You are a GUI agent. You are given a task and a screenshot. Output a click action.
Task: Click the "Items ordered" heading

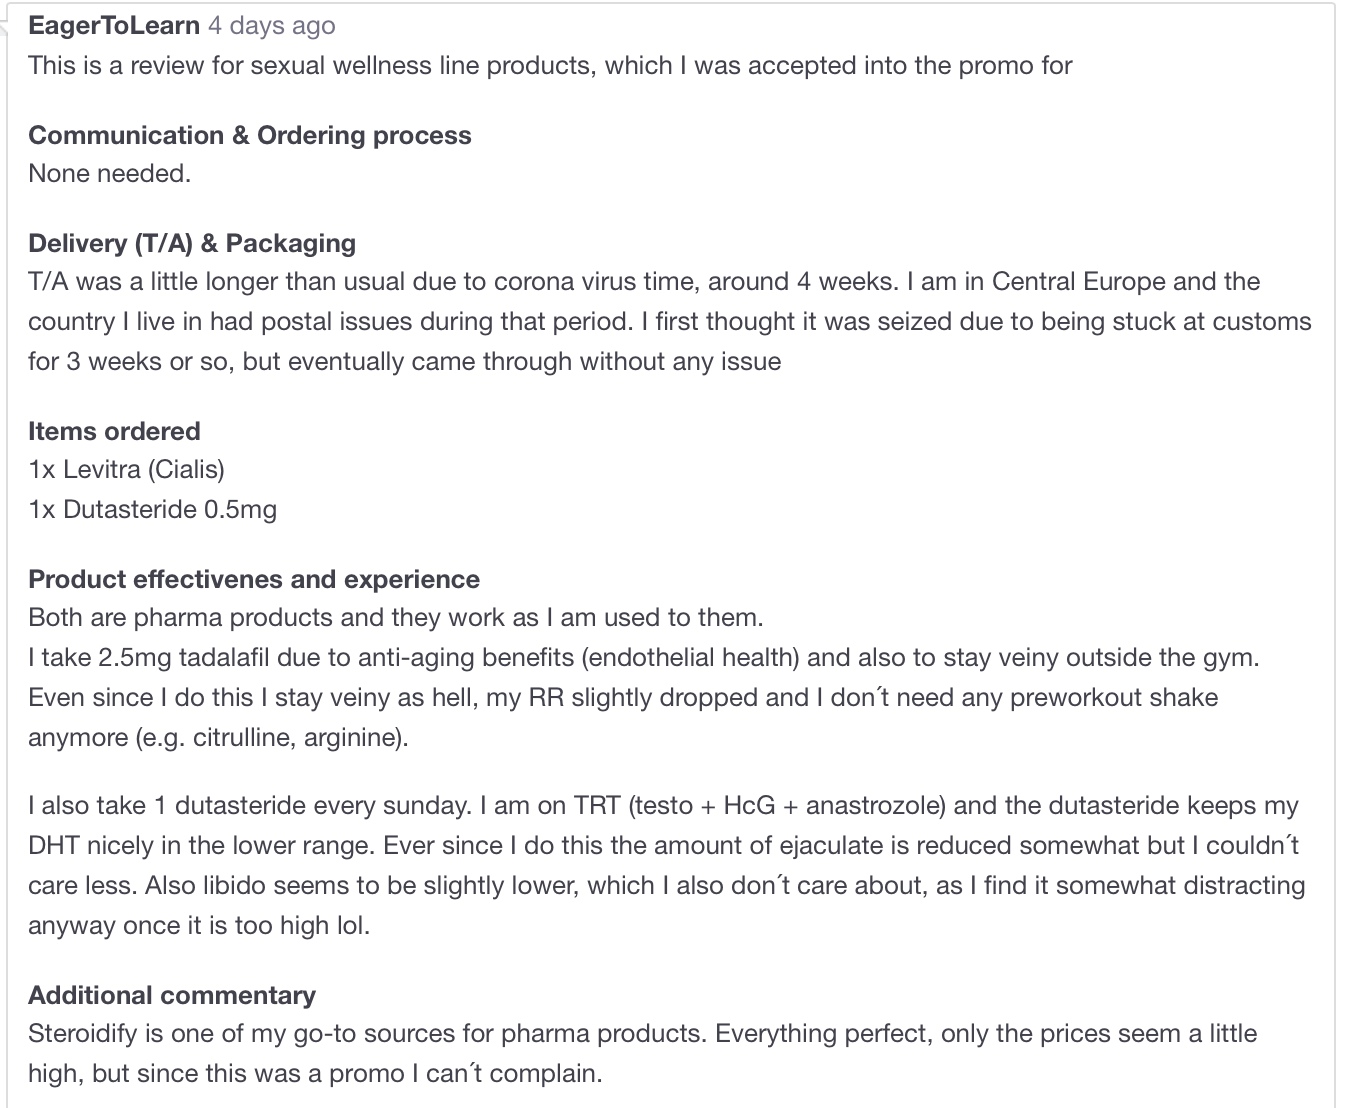click(114, 431)
